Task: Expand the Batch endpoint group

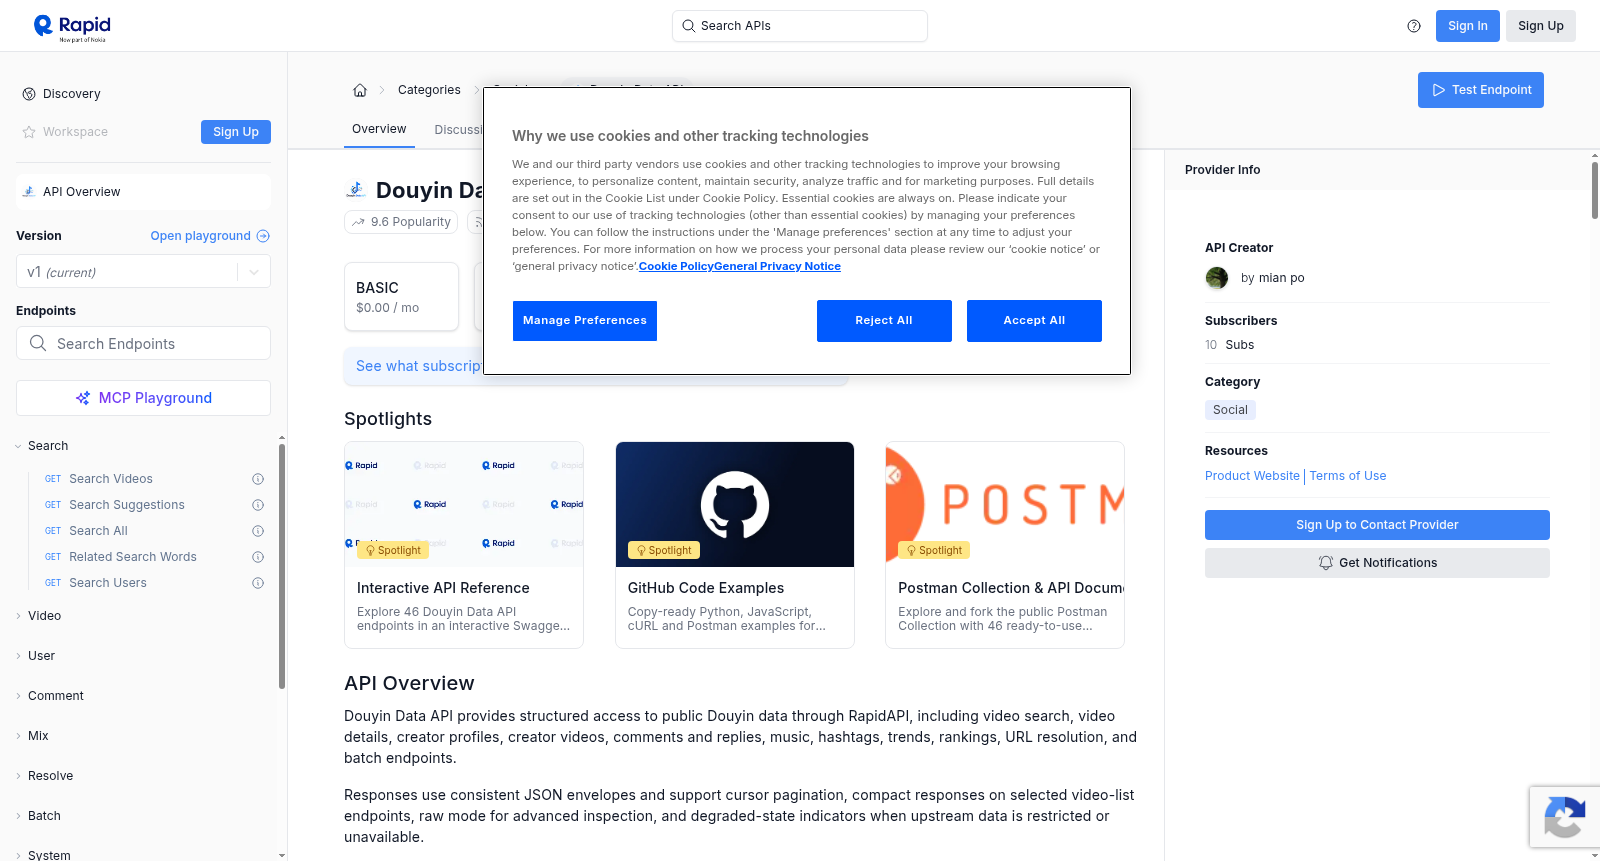Action: pyautogui.click(x=18, y=816)
